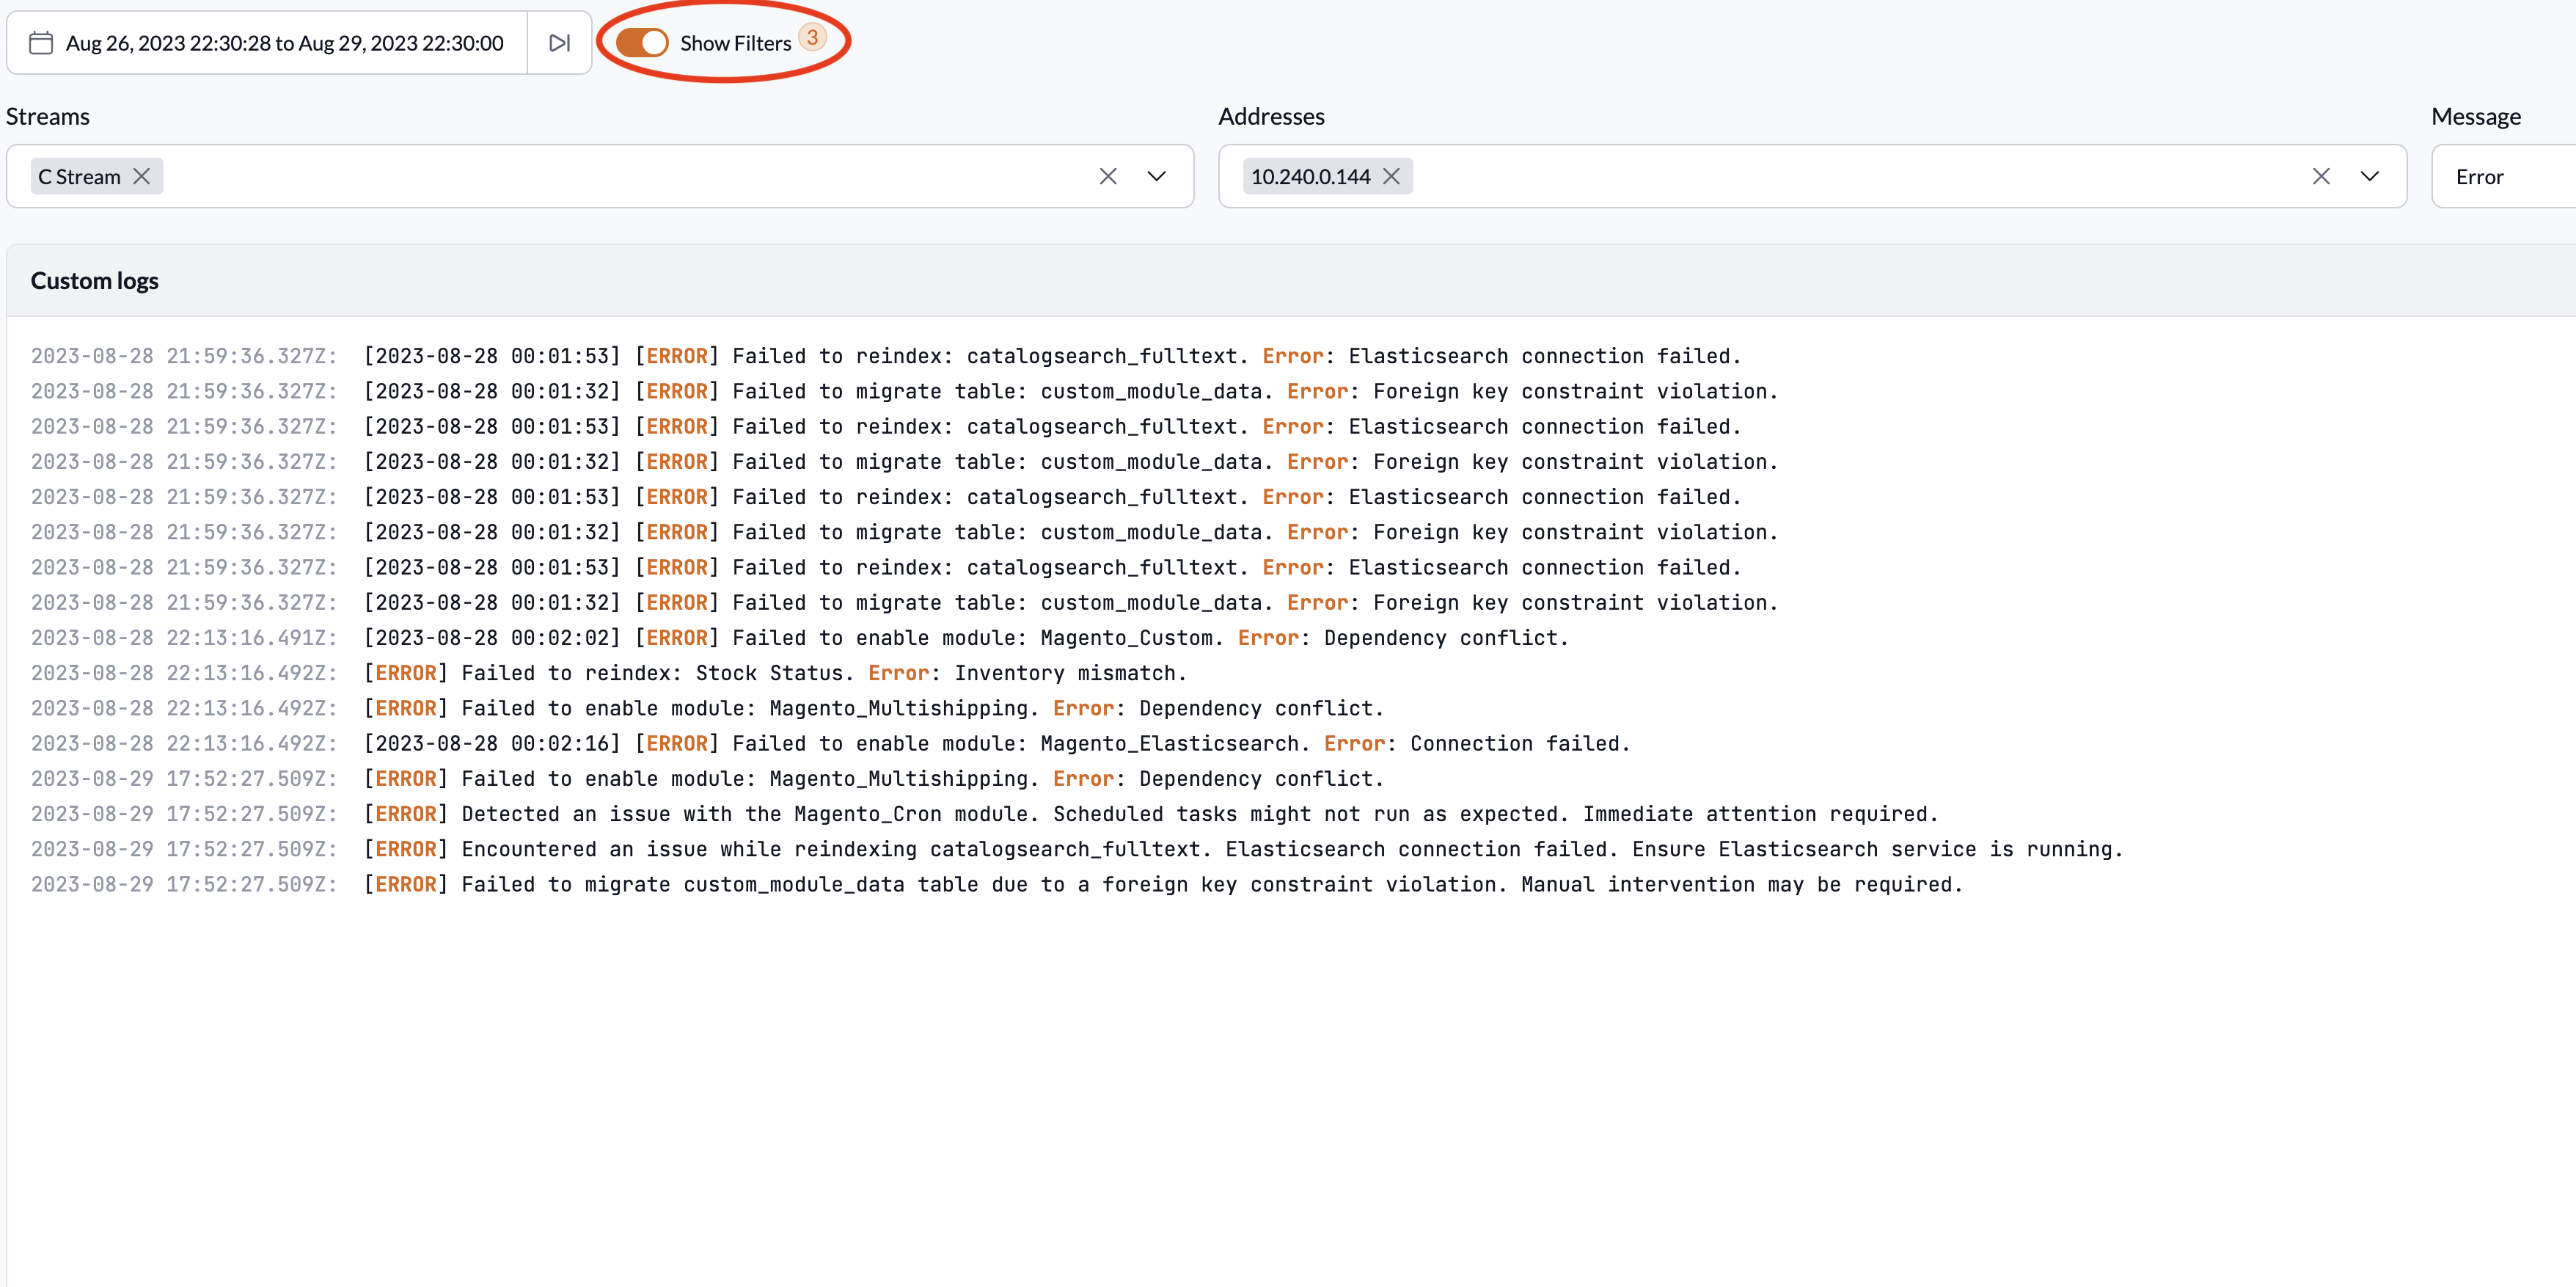Viewport: 2576px width, 1287px height.
Task: Clear all selected Streams
Action: point(1107,176)
